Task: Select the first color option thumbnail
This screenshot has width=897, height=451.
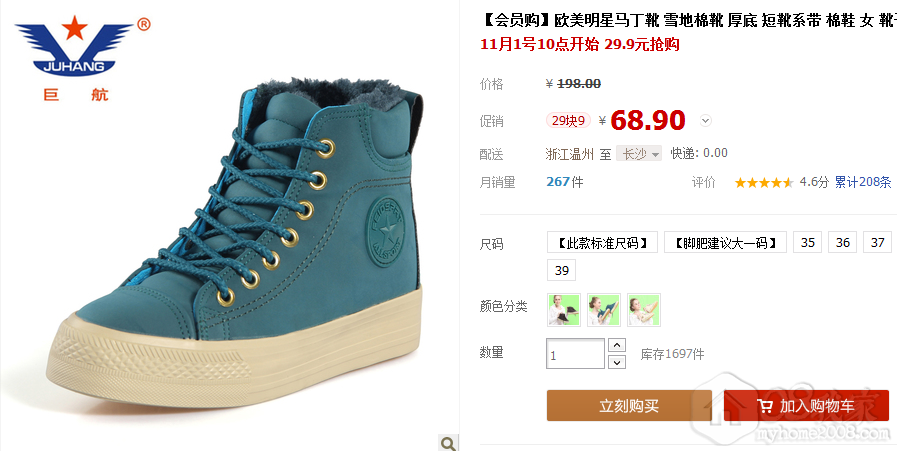Action: pos(564,310)
